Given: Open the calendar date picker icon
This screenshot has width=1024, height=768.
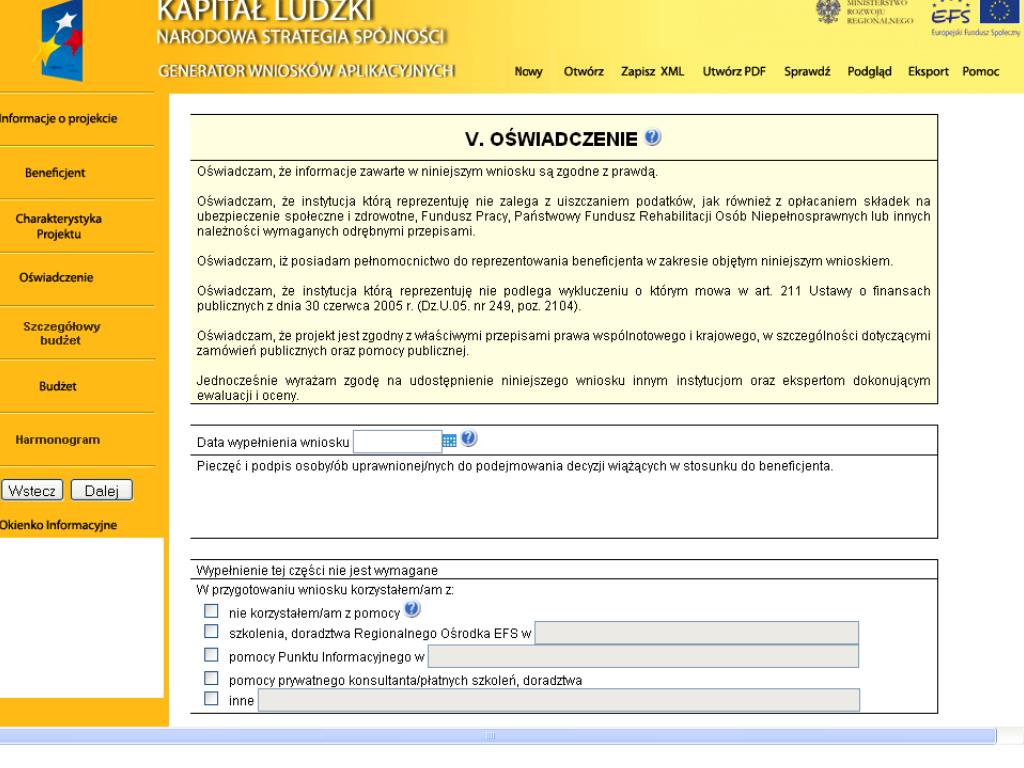Looking at the screenshot, I should click(449, 441).
